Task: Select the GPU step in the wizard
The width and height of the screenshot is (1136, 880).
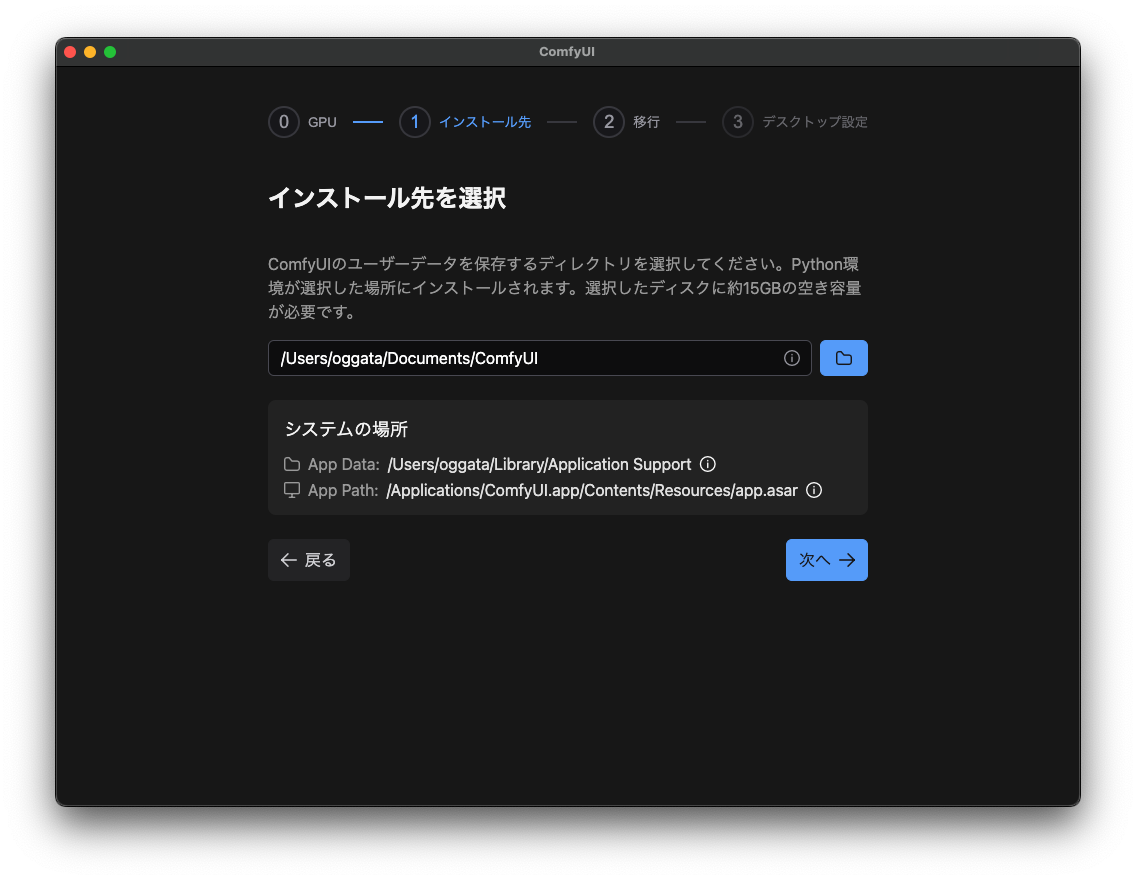Action: click(x=322, y=121)
